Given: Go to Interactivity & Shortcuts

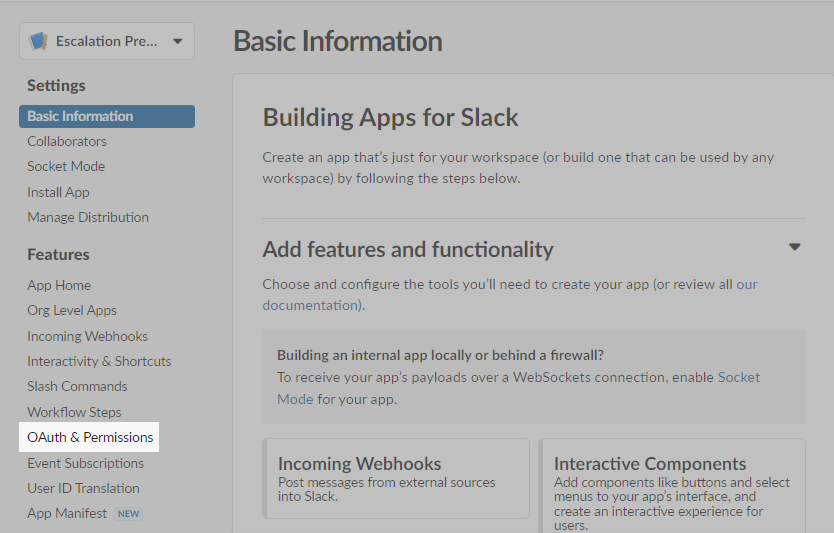Looking at the screenshot, I should coord(99,361).
